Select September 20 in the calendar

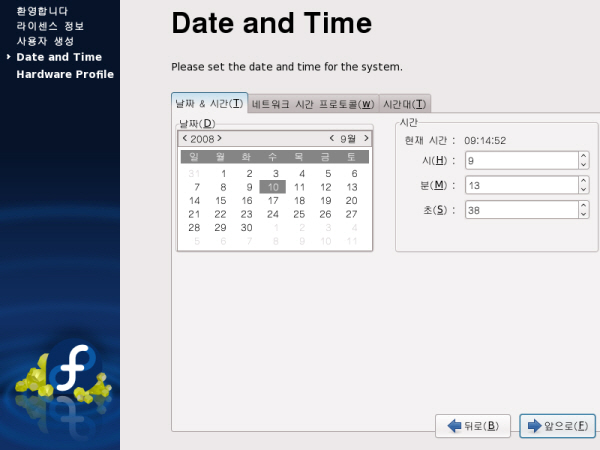tap(351, 201)
